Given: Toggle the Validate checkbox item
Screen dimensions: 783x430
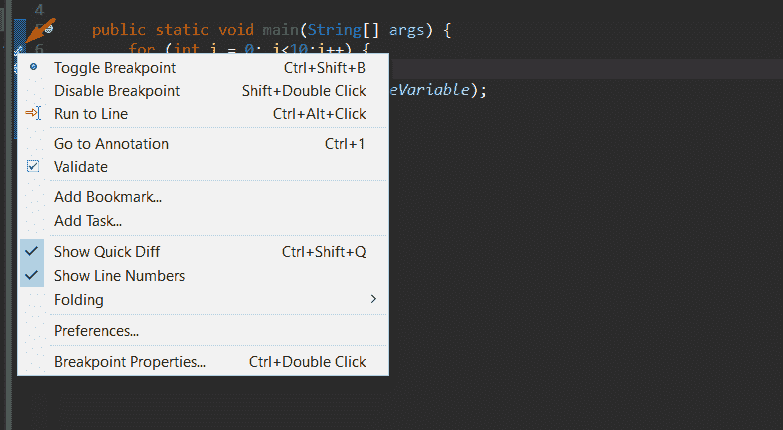Looking at the screenshot, I should [203, 166].
